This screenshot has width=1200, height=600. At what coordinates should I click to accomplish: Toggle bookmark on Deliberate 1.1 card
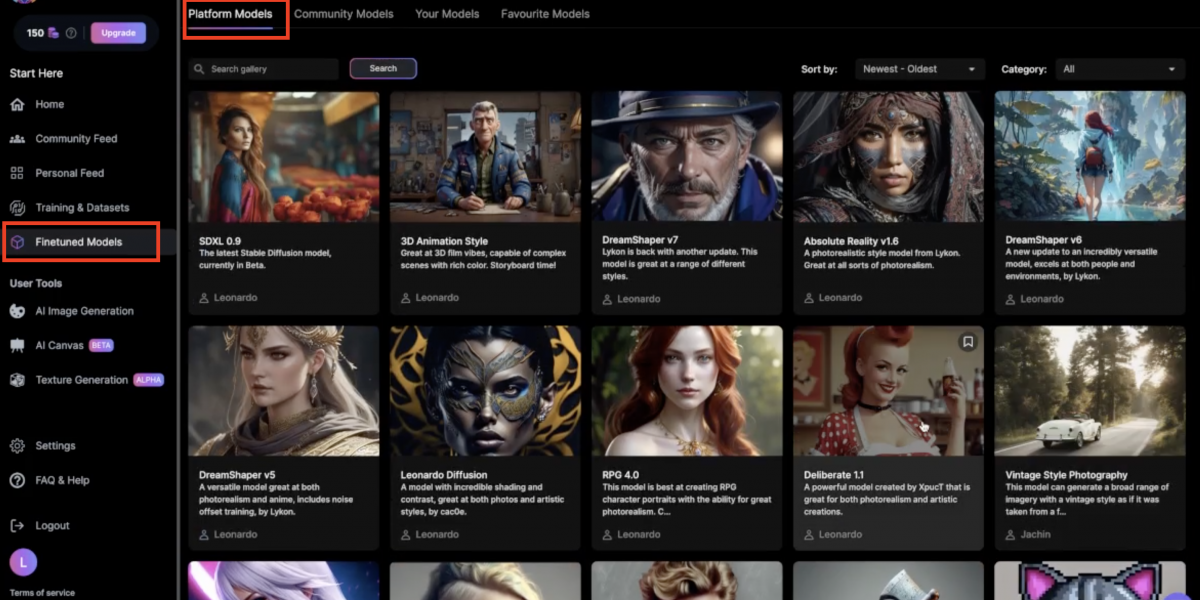click(x=967, y=342)
